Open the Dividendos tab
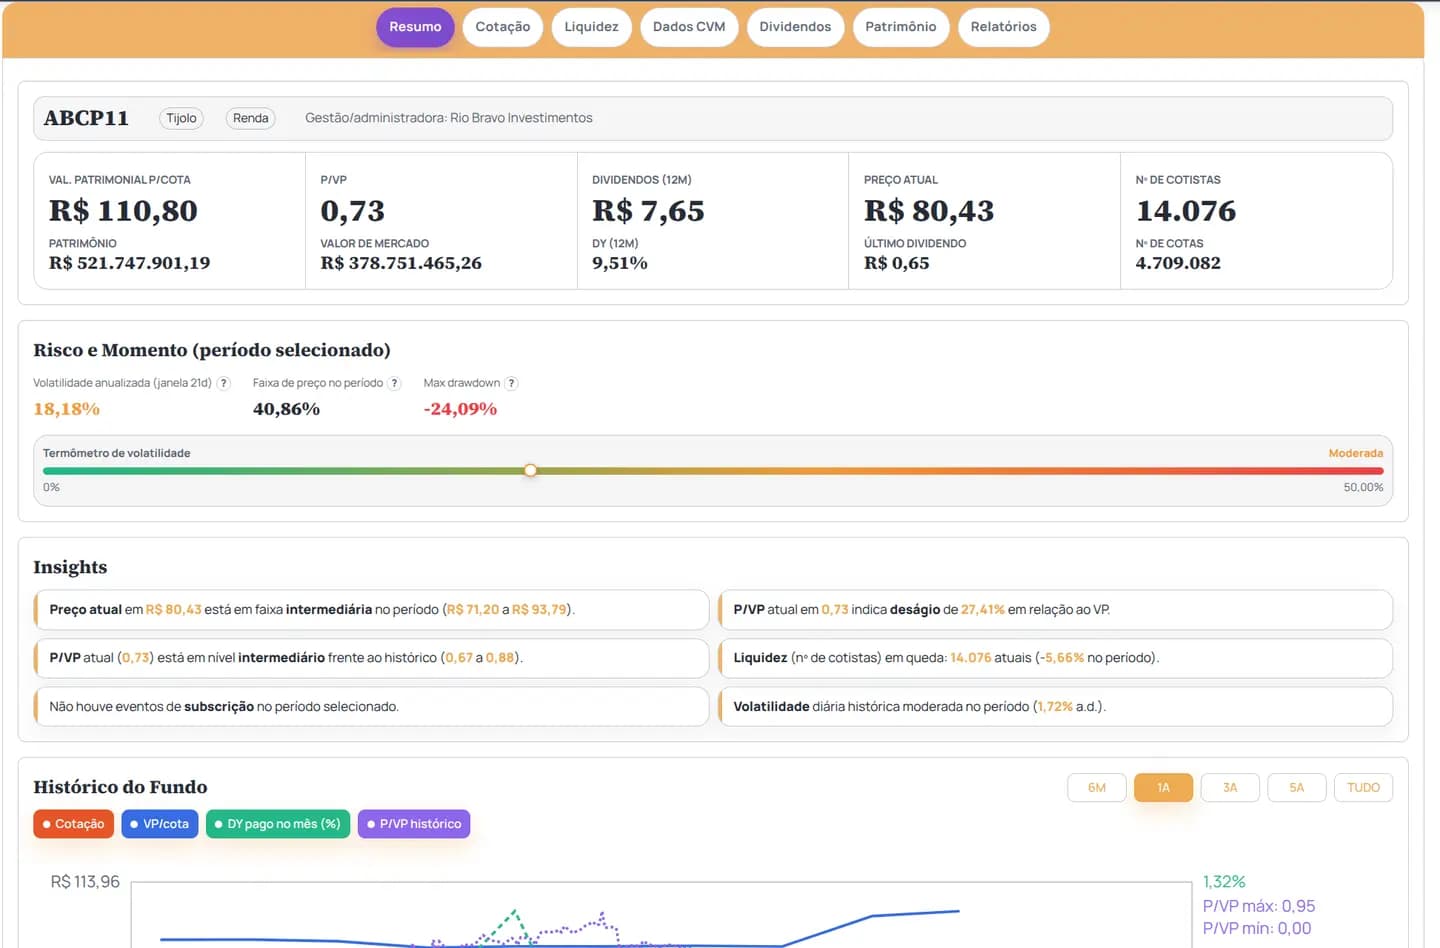 [x=795, y=27]
